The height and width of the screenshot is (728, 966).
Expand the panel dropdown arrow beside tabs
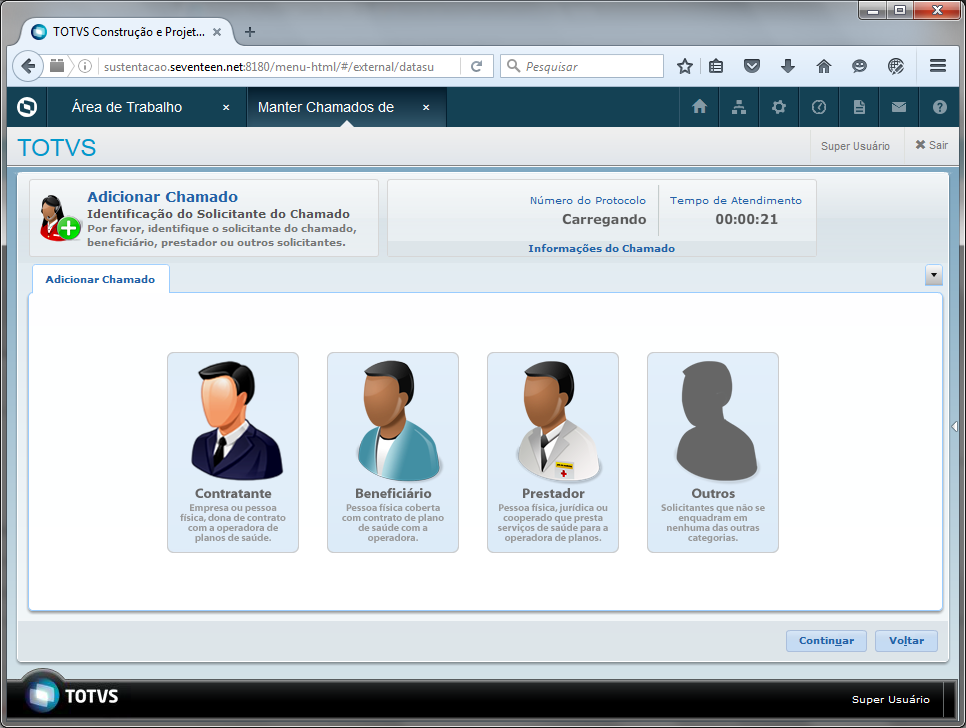pos(934,275)
